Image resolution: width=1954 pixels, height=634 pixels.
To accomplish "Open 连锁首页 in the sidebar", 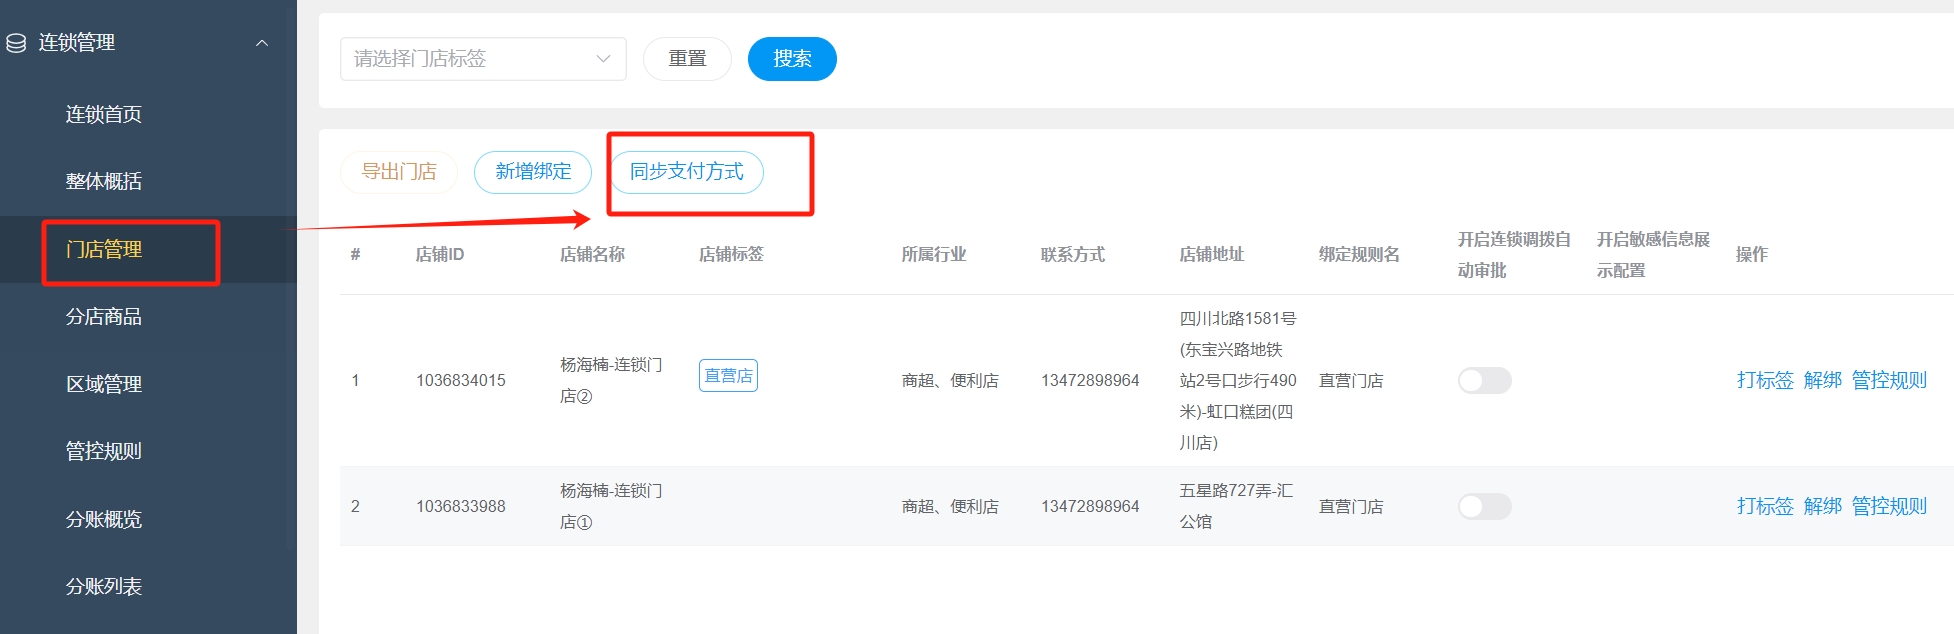I will (104, 114).
